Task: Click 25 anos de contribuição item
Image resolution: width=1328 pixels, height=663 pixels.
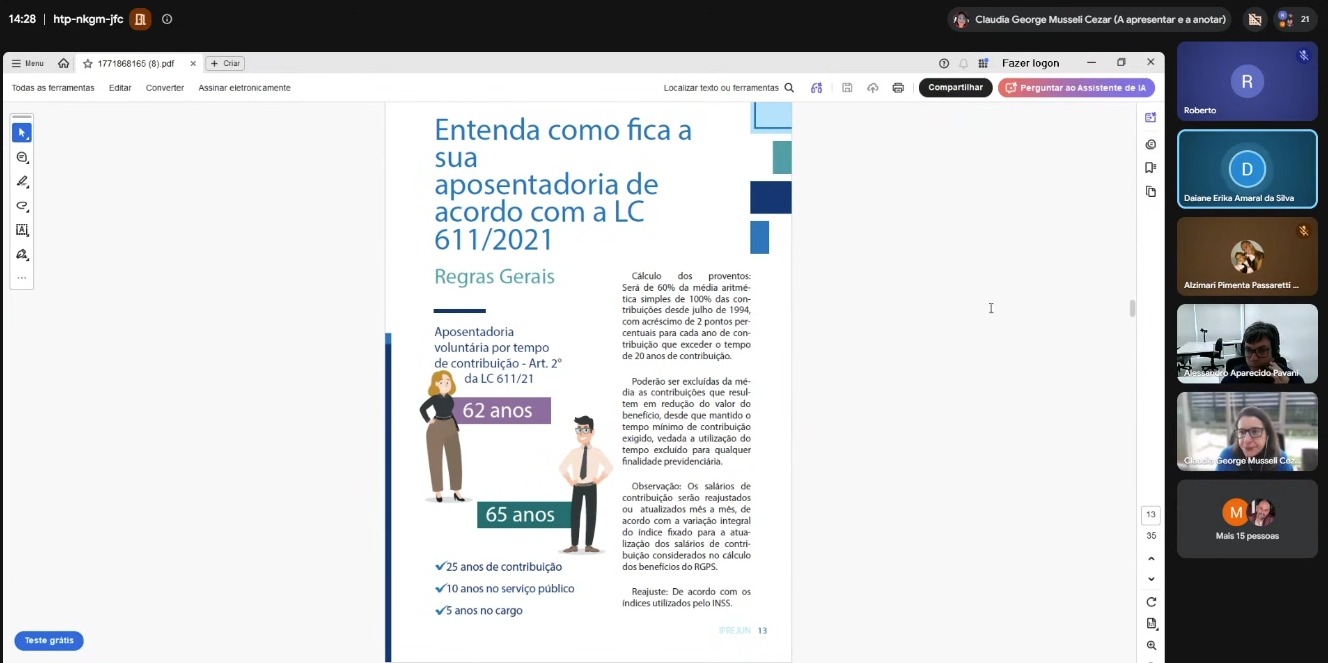Action: point(498,567)
